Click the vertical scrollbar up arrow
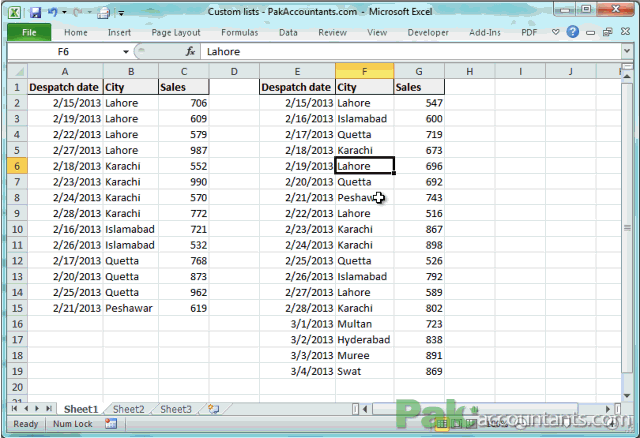640x438 pixels. point(627,76)
